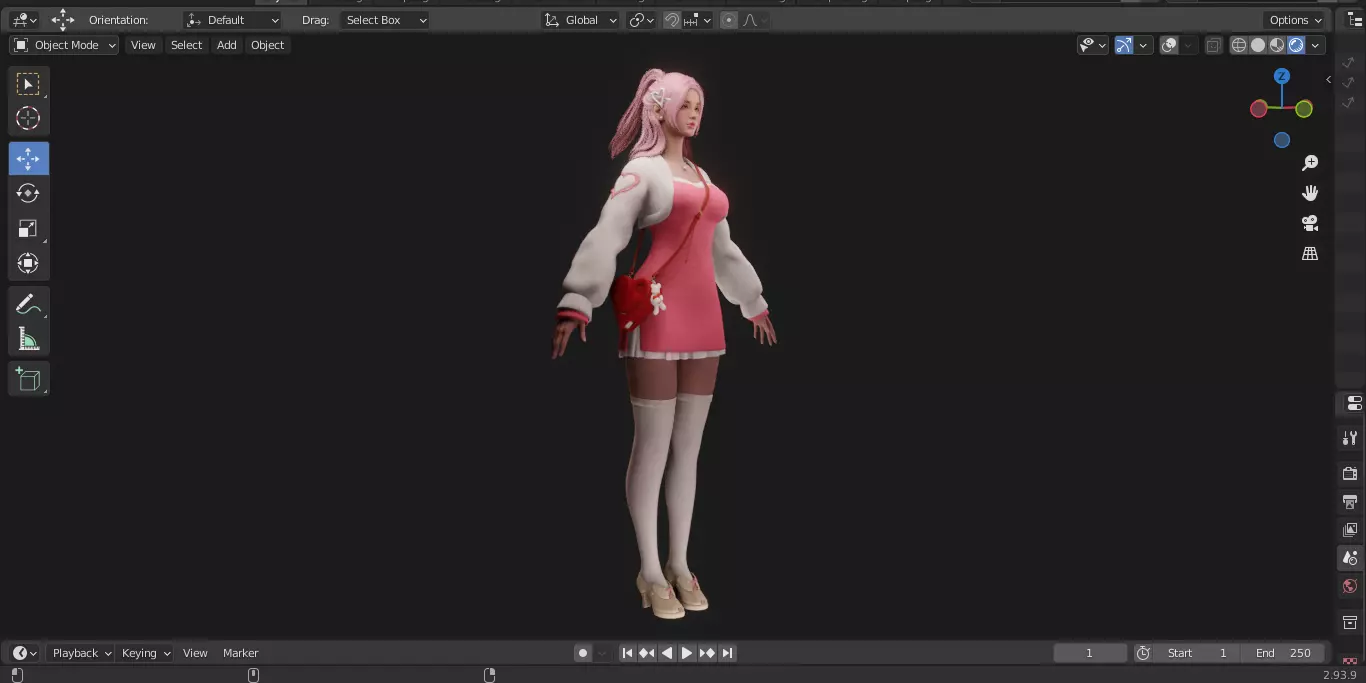
Task: Open the Options dropdown
Action: [1296, 20]
